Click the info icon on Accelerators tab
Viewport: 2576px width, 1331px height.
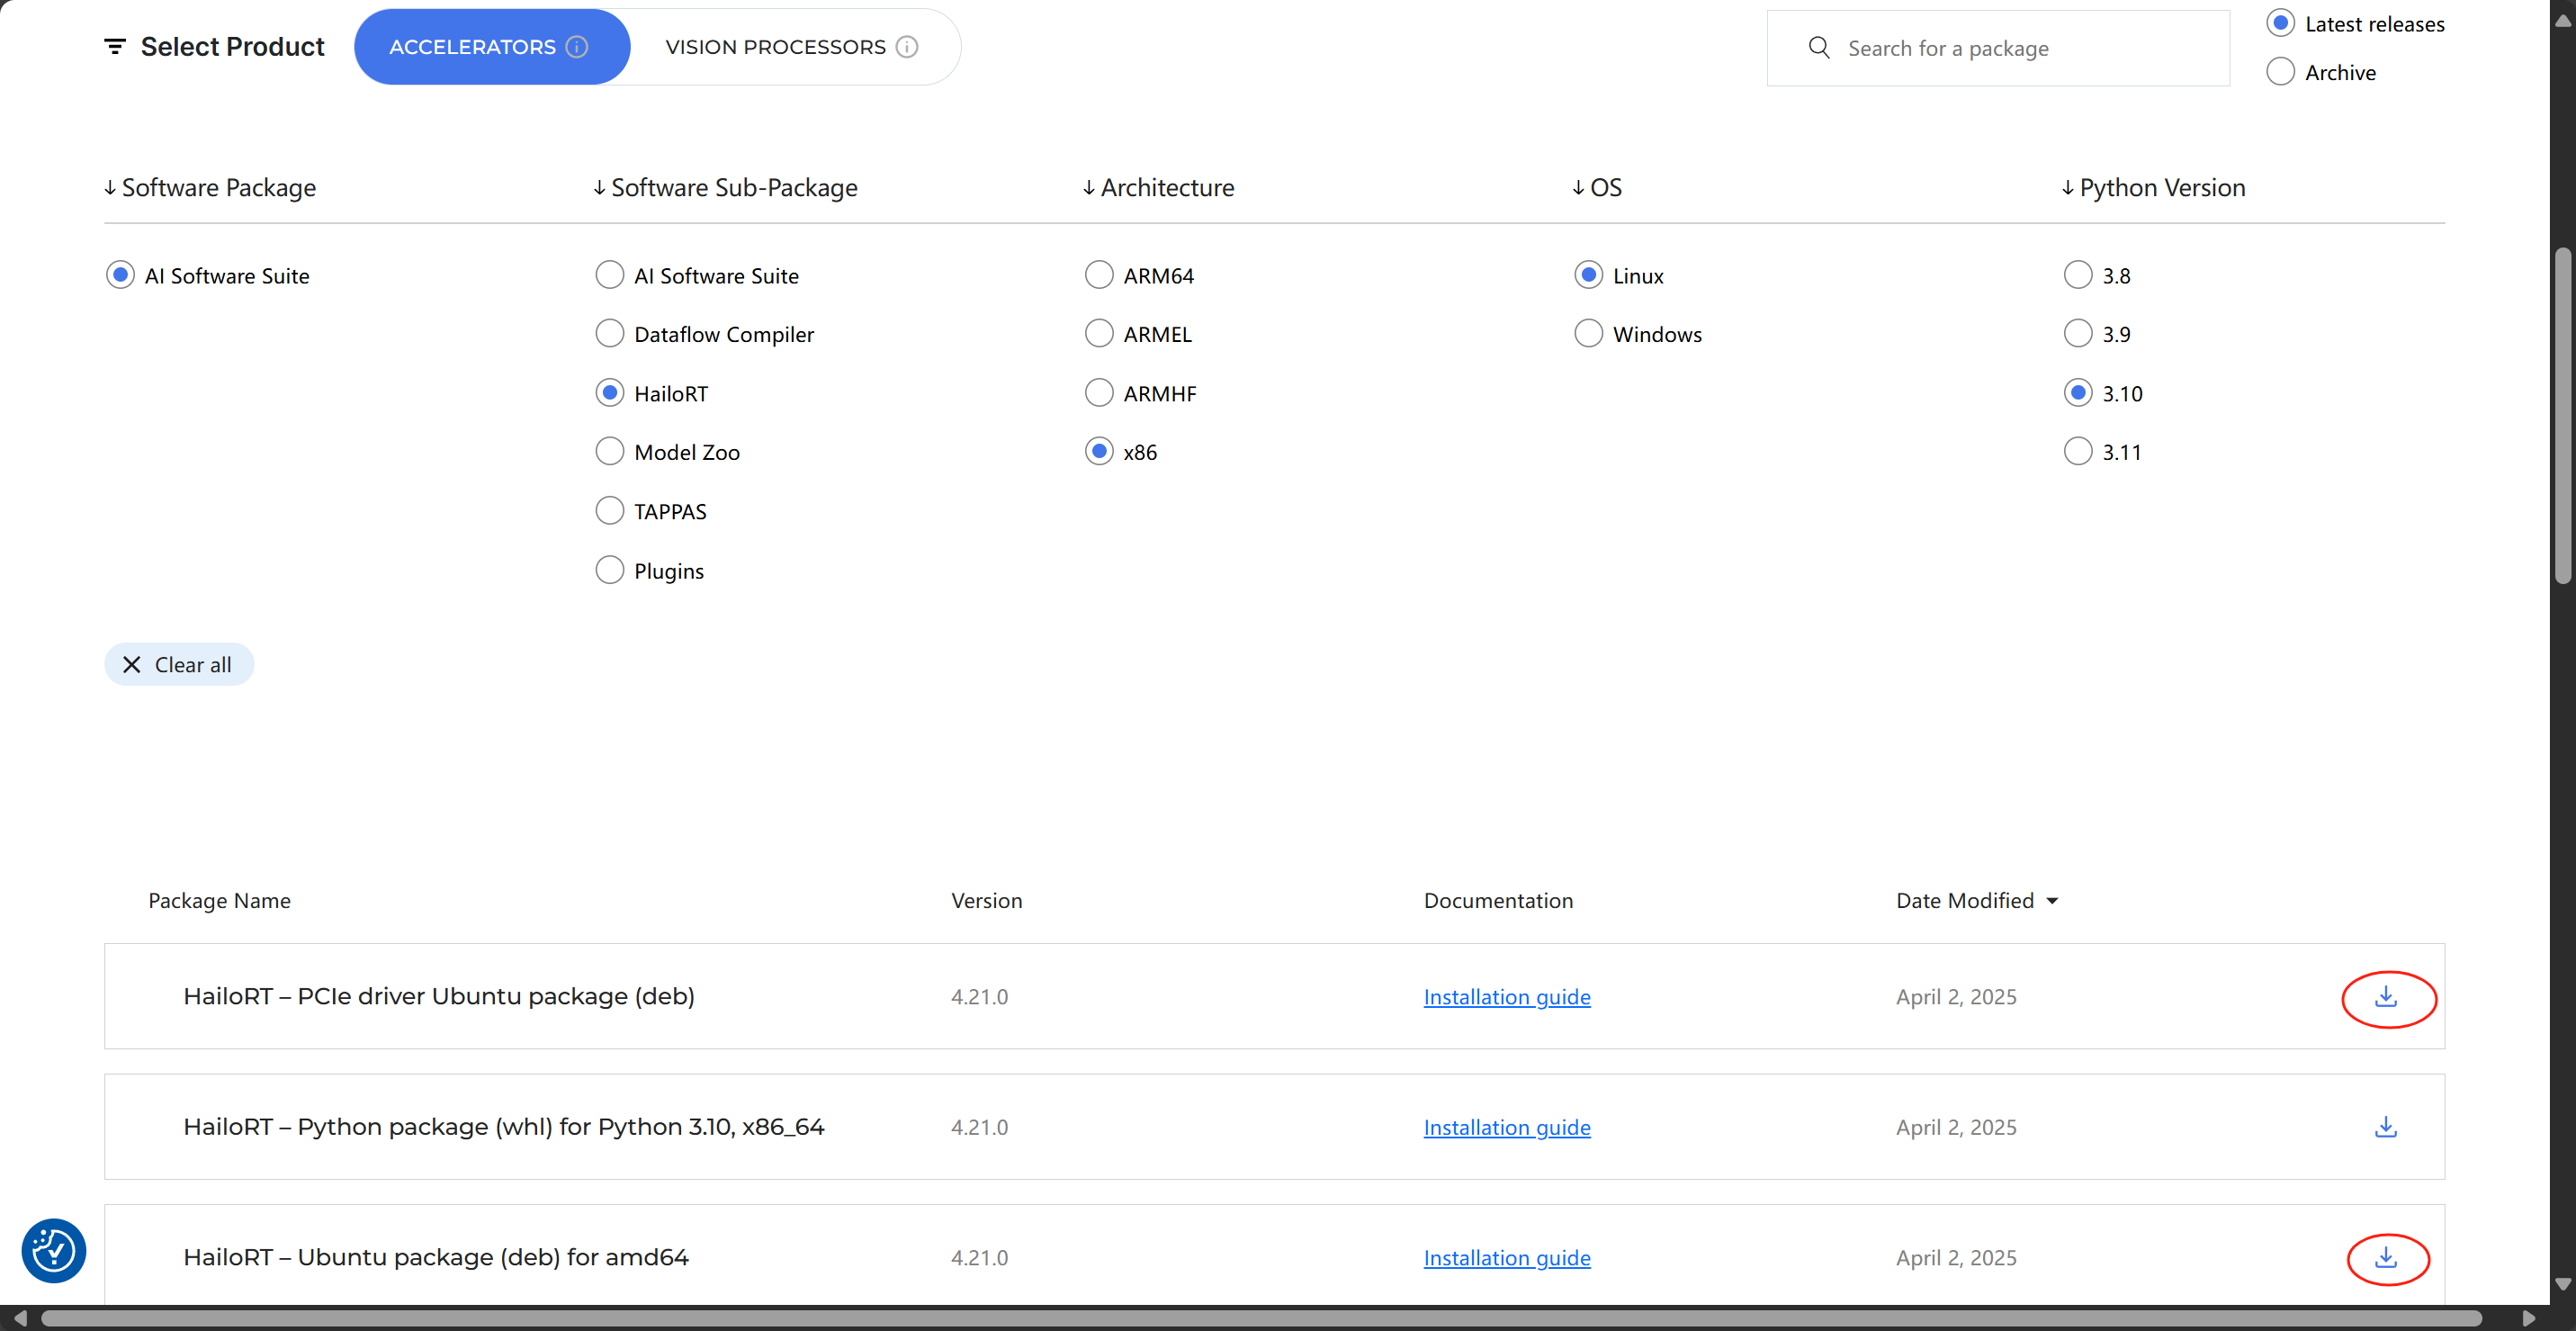click(x=577, y=47)
